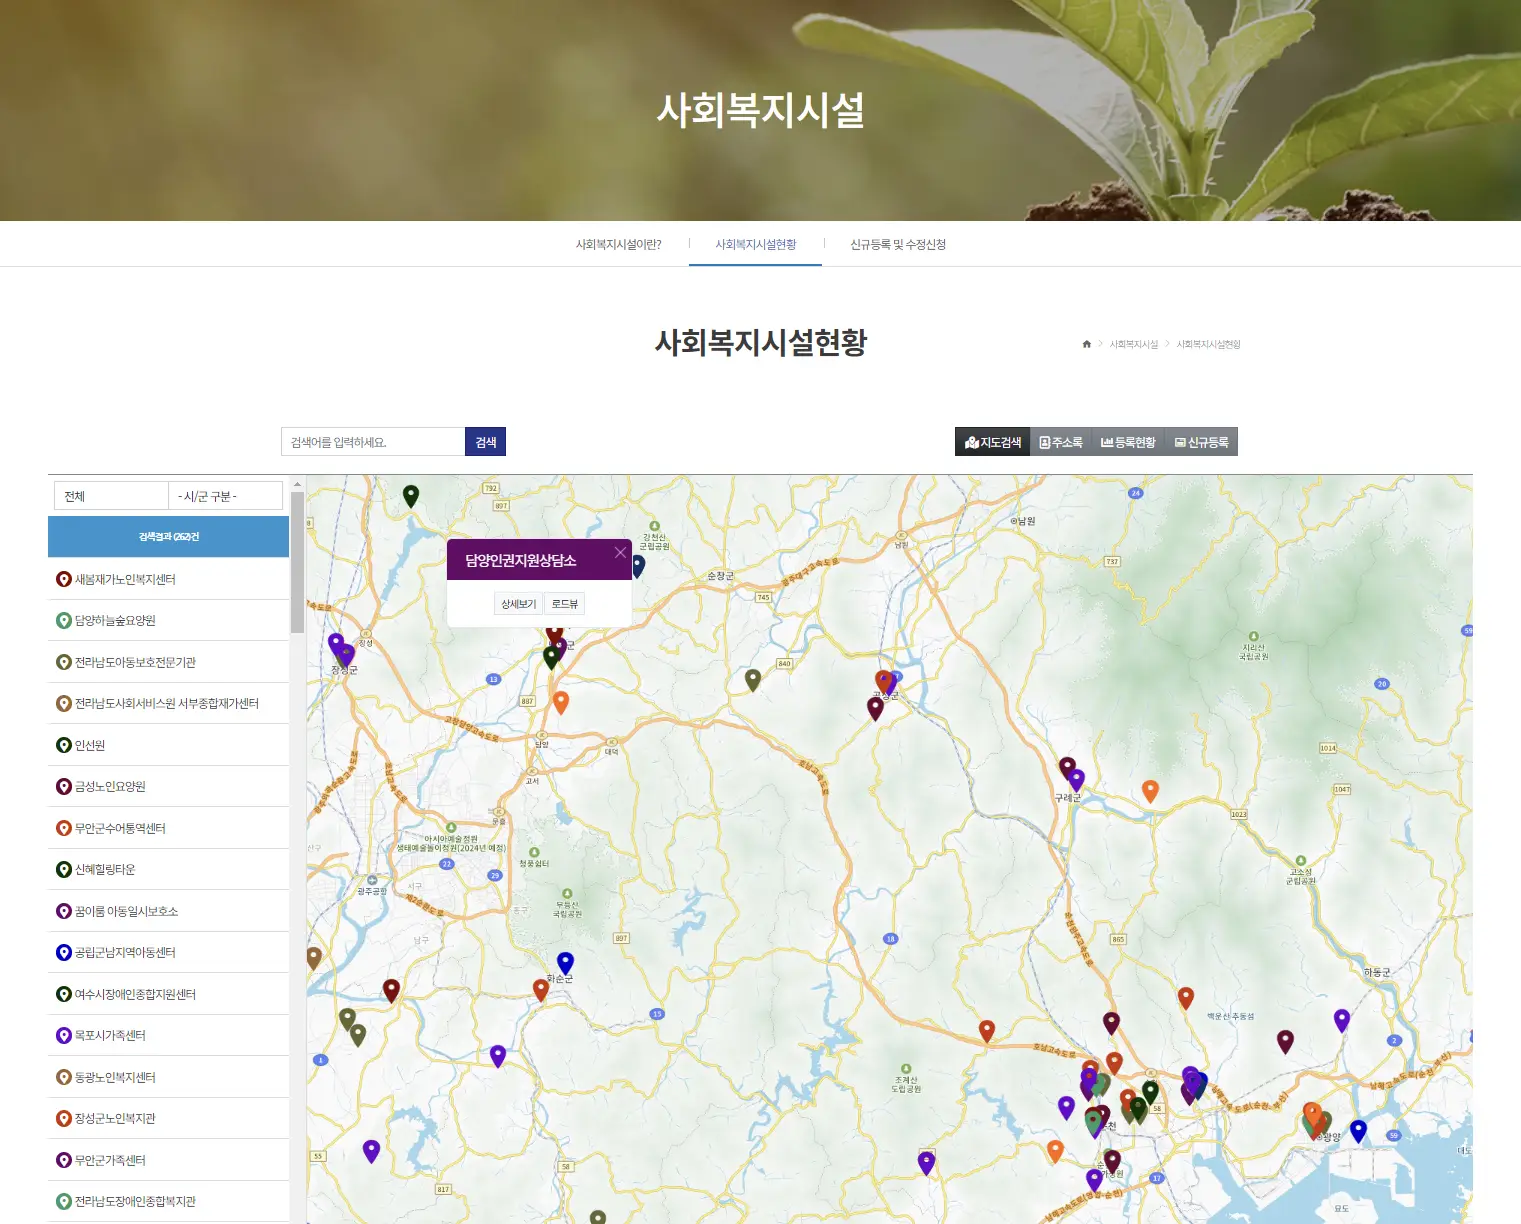Screen dimensions: 1521x1224
Task: Open 상세보기 in the 담양인권지원상담소 popup
Action: (x=516, y=603)
